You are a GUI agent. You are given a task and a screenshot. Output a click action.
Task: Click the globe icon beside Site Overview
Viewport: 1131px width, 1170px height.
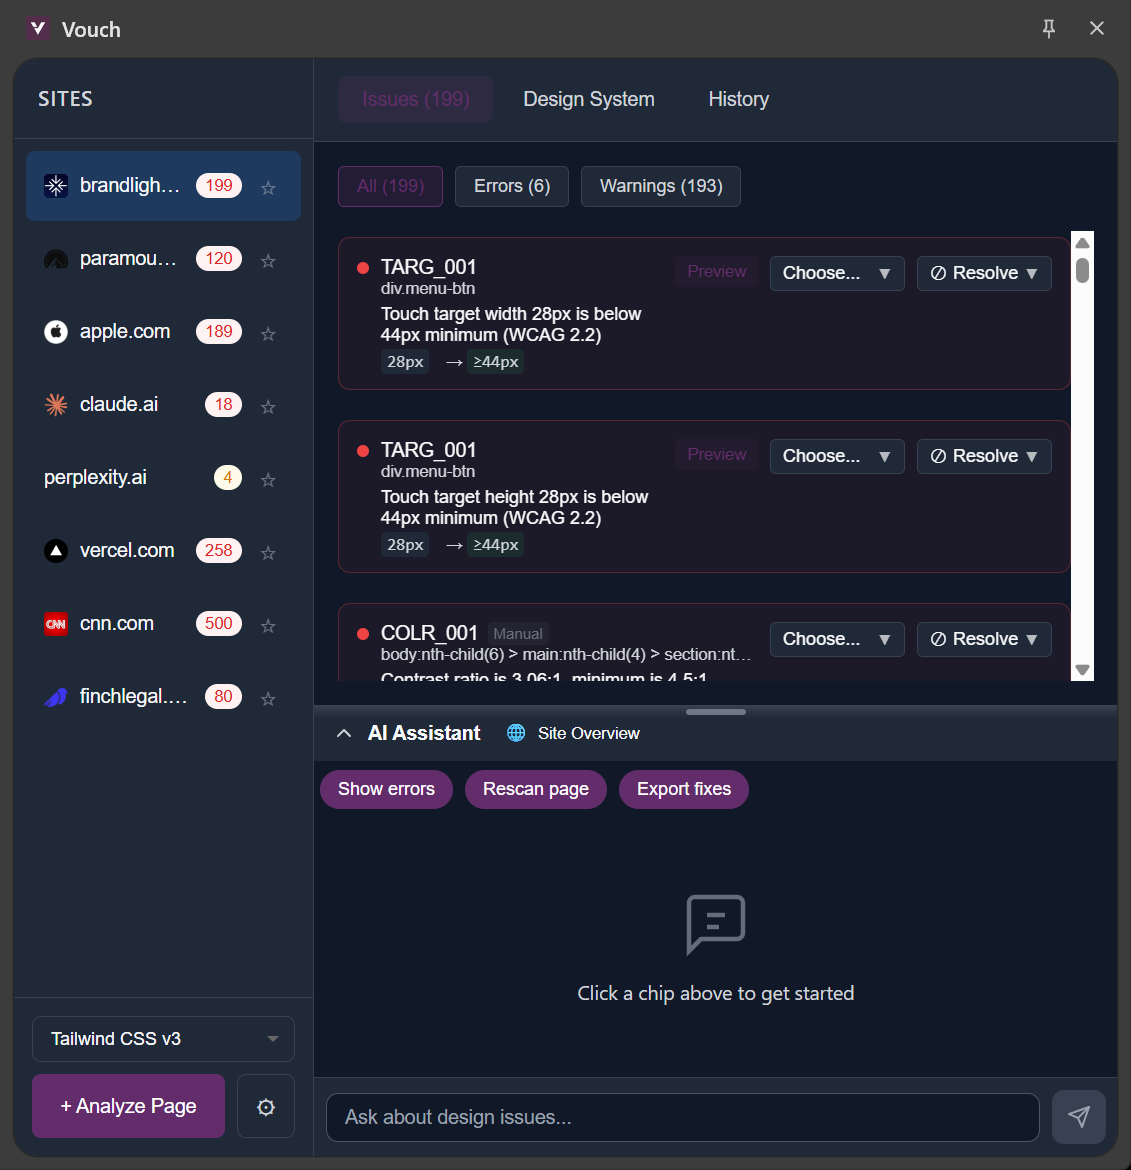point(516,732)
